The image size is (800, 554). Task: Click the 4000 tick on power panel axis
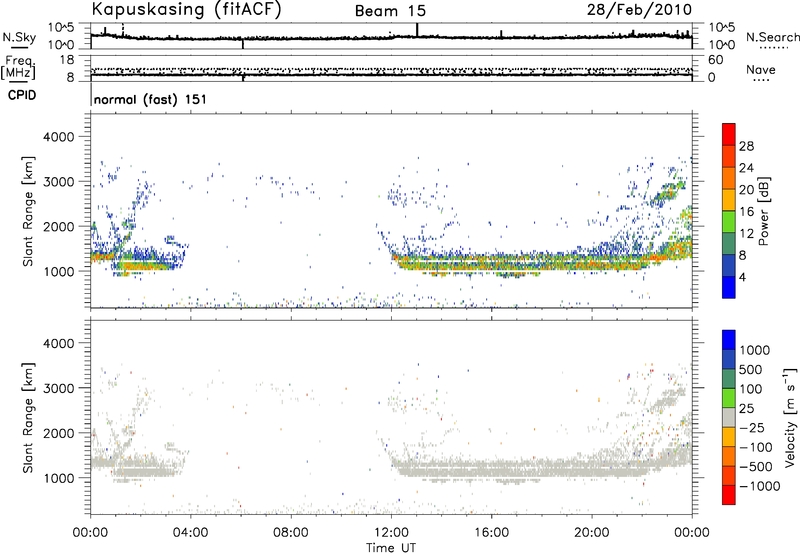tap(58, 137)
